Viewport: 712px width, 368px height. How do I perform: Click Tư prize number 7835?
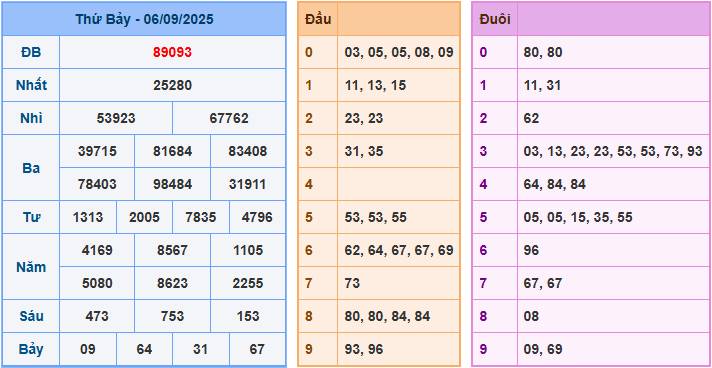(201, 217)
